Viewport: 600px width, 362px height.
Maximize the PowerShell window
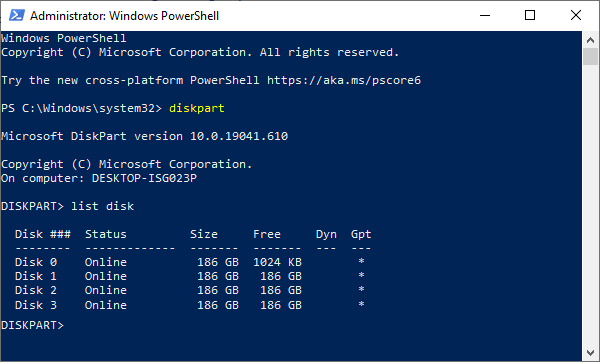click(530, 15)
